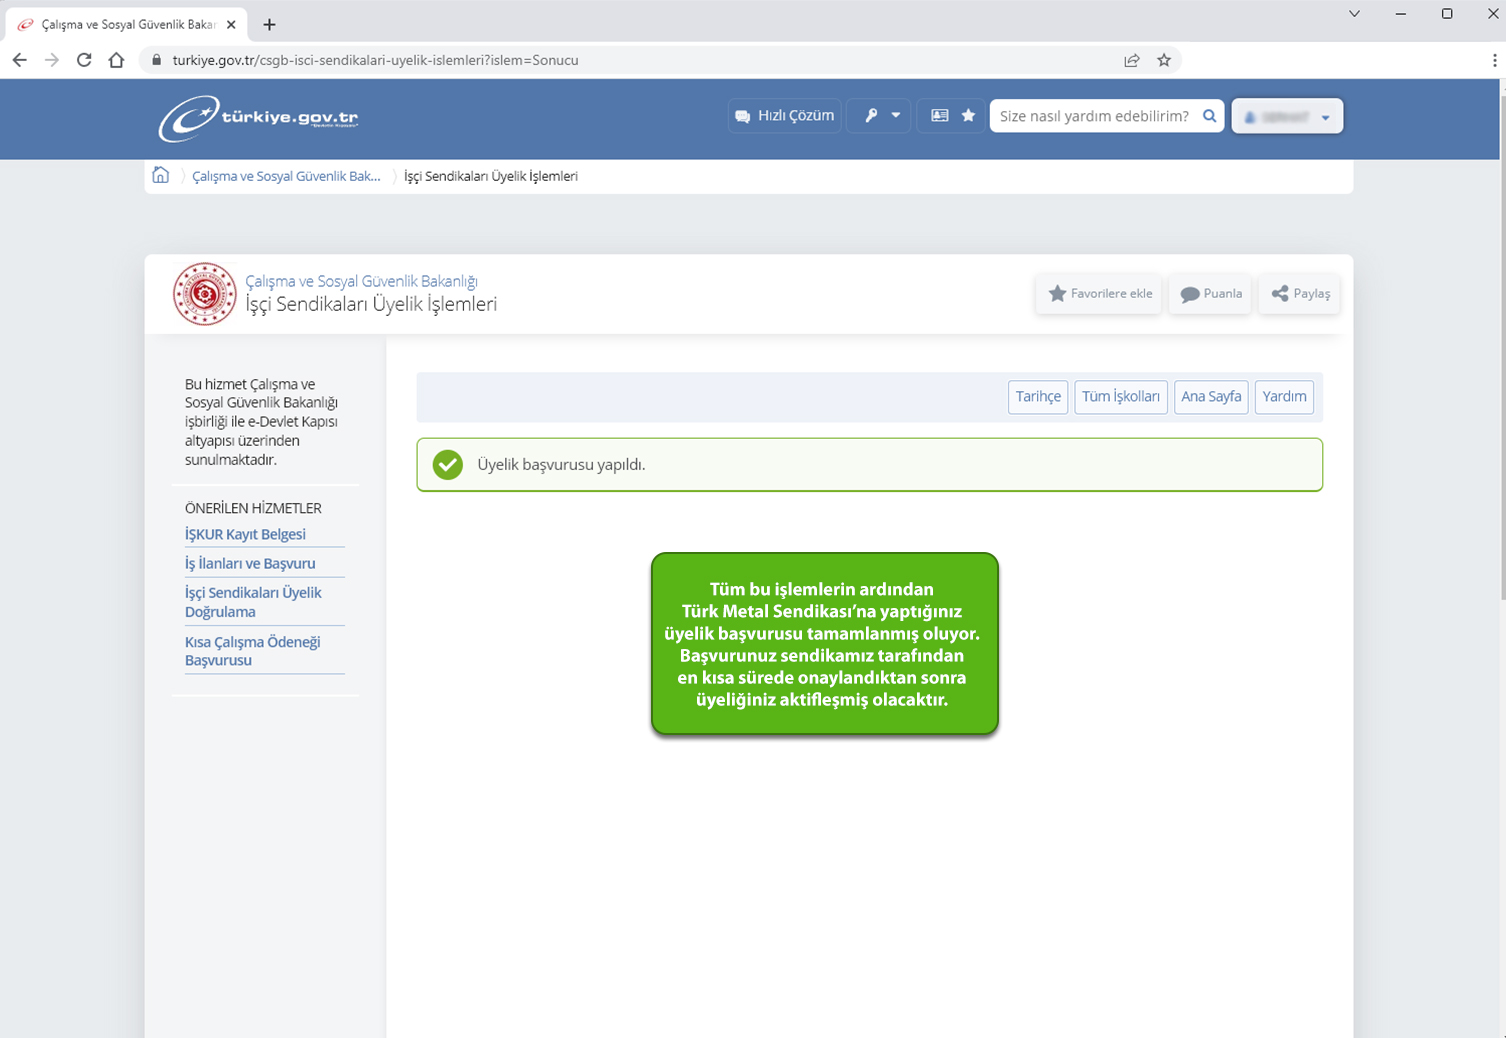Go to home via breadcrumb house icon
1506x1038 pixels.
tap(160, 175)
